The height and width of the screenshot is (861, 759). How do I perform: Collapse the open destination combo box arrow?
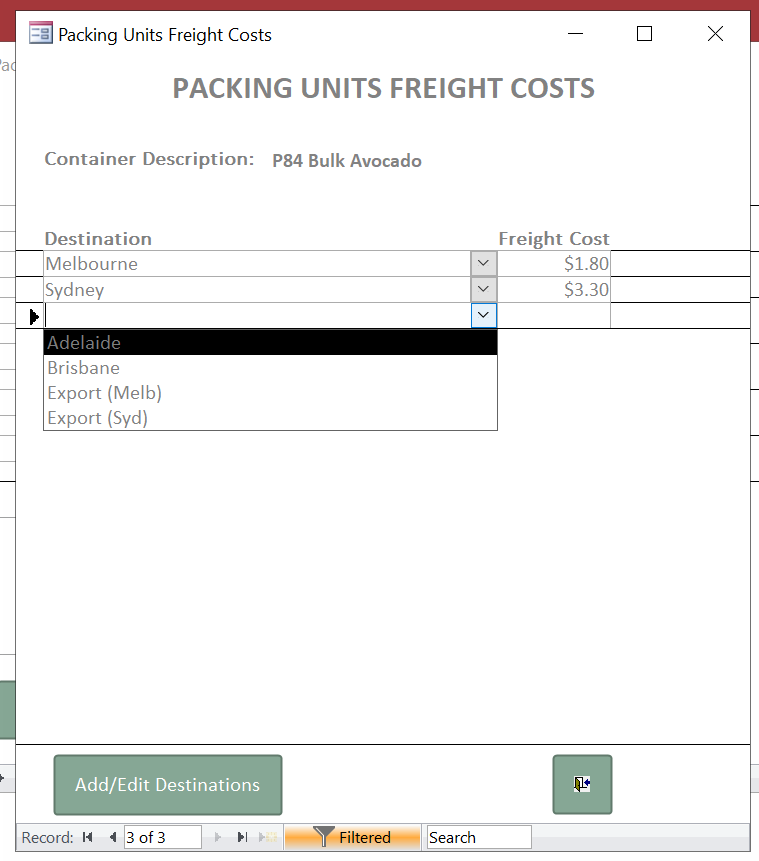pyautogui.click(x=484, y=315)
